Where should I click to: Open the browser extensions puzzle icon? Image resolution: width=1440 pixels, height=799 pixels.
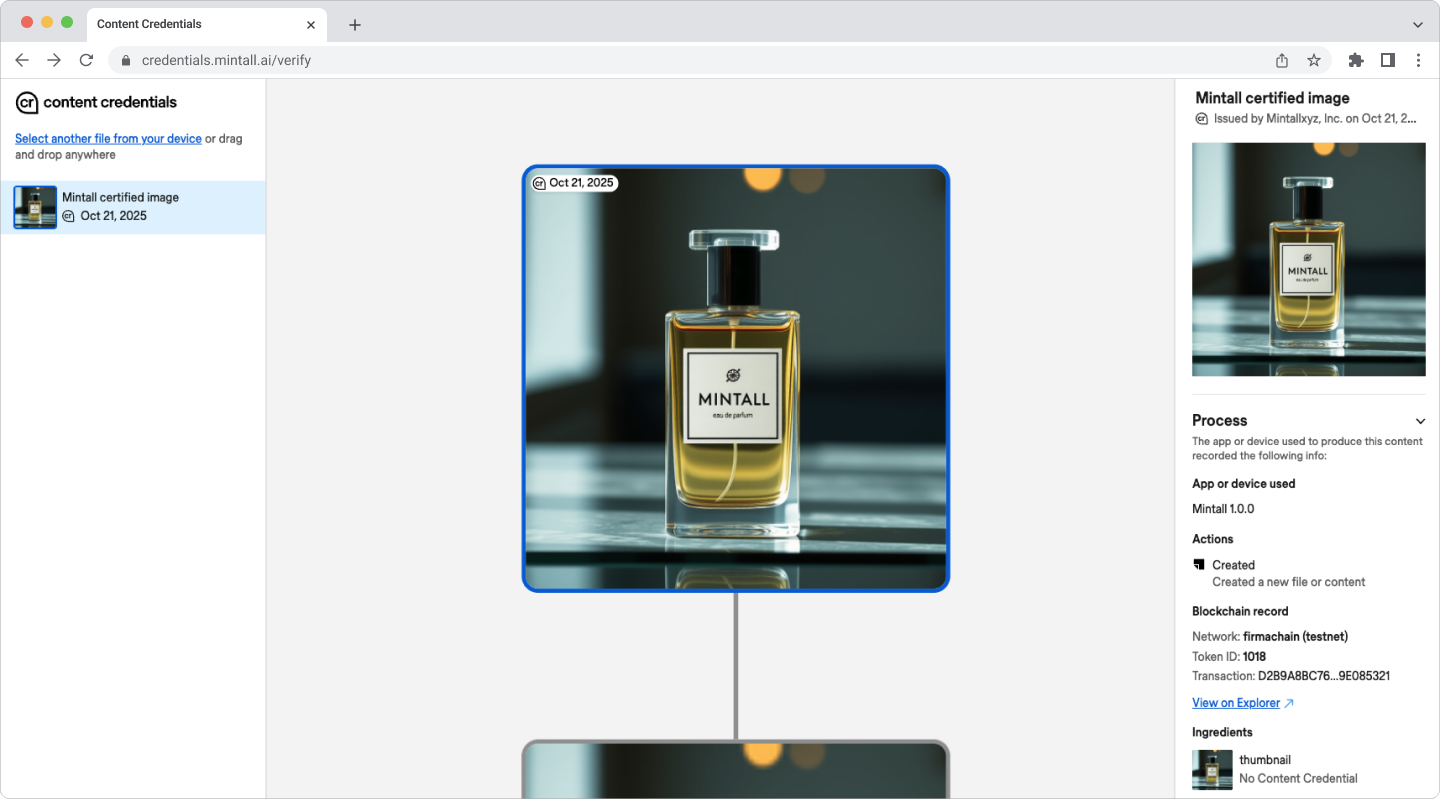1356,60
